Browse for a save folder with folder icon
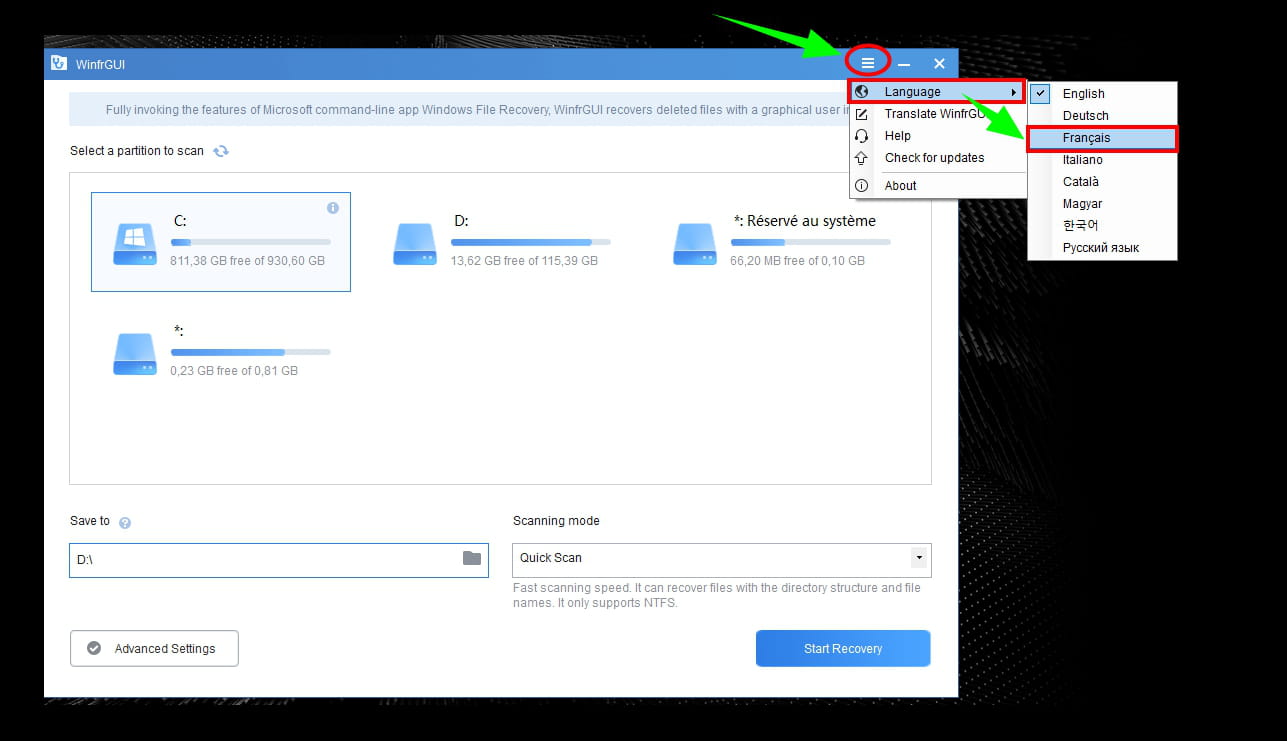This screenshot has width=1287, height=741. point(472,558)
